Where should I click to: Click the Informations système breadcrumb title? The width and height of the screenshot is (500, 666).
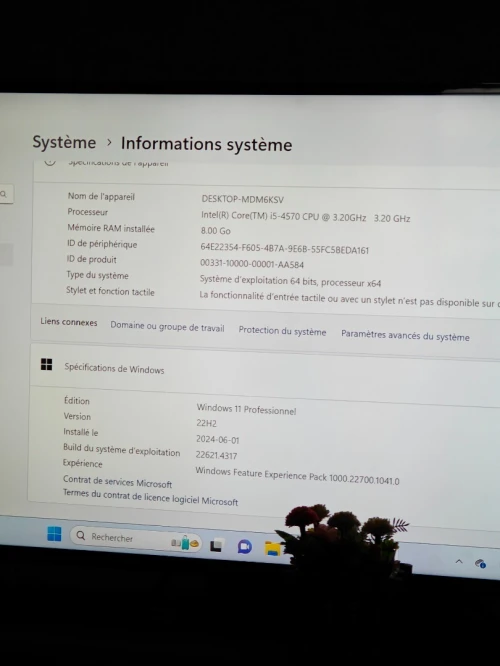click(x=206, y=144)
